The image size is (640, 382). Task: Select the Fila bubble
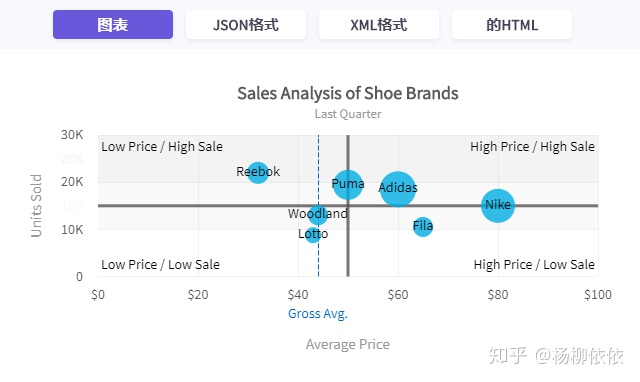(422, 227)
